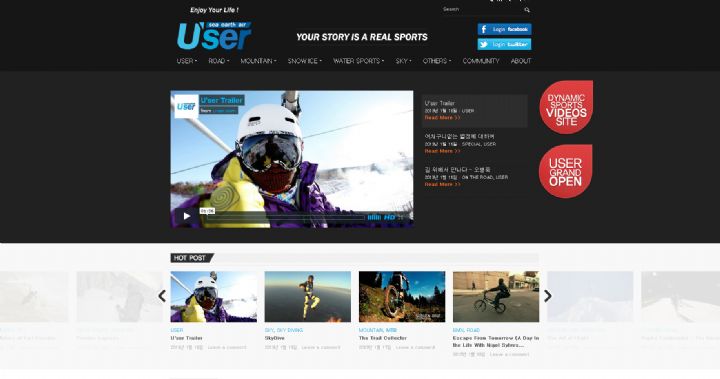Click inside the Search input field

[x=481, y=9]
